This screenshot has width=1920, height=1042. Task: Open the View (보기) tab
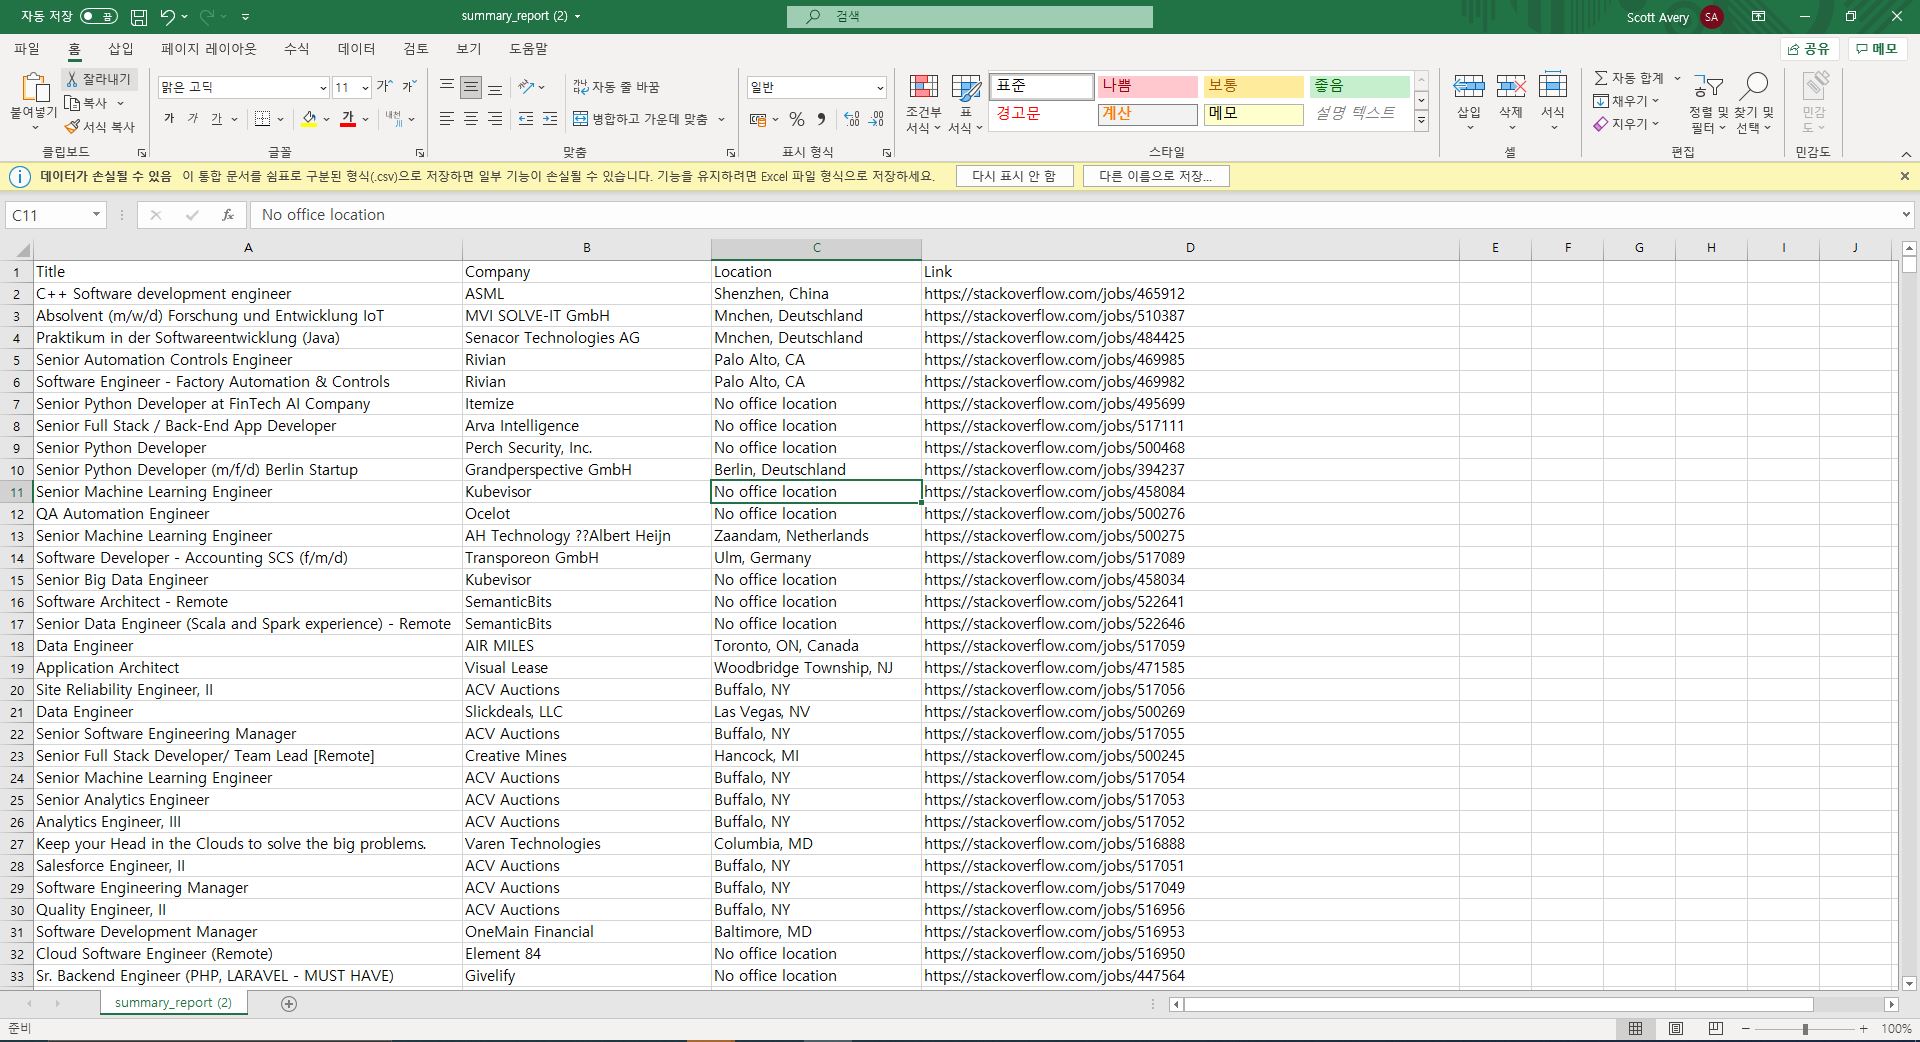tap(468, 48)
